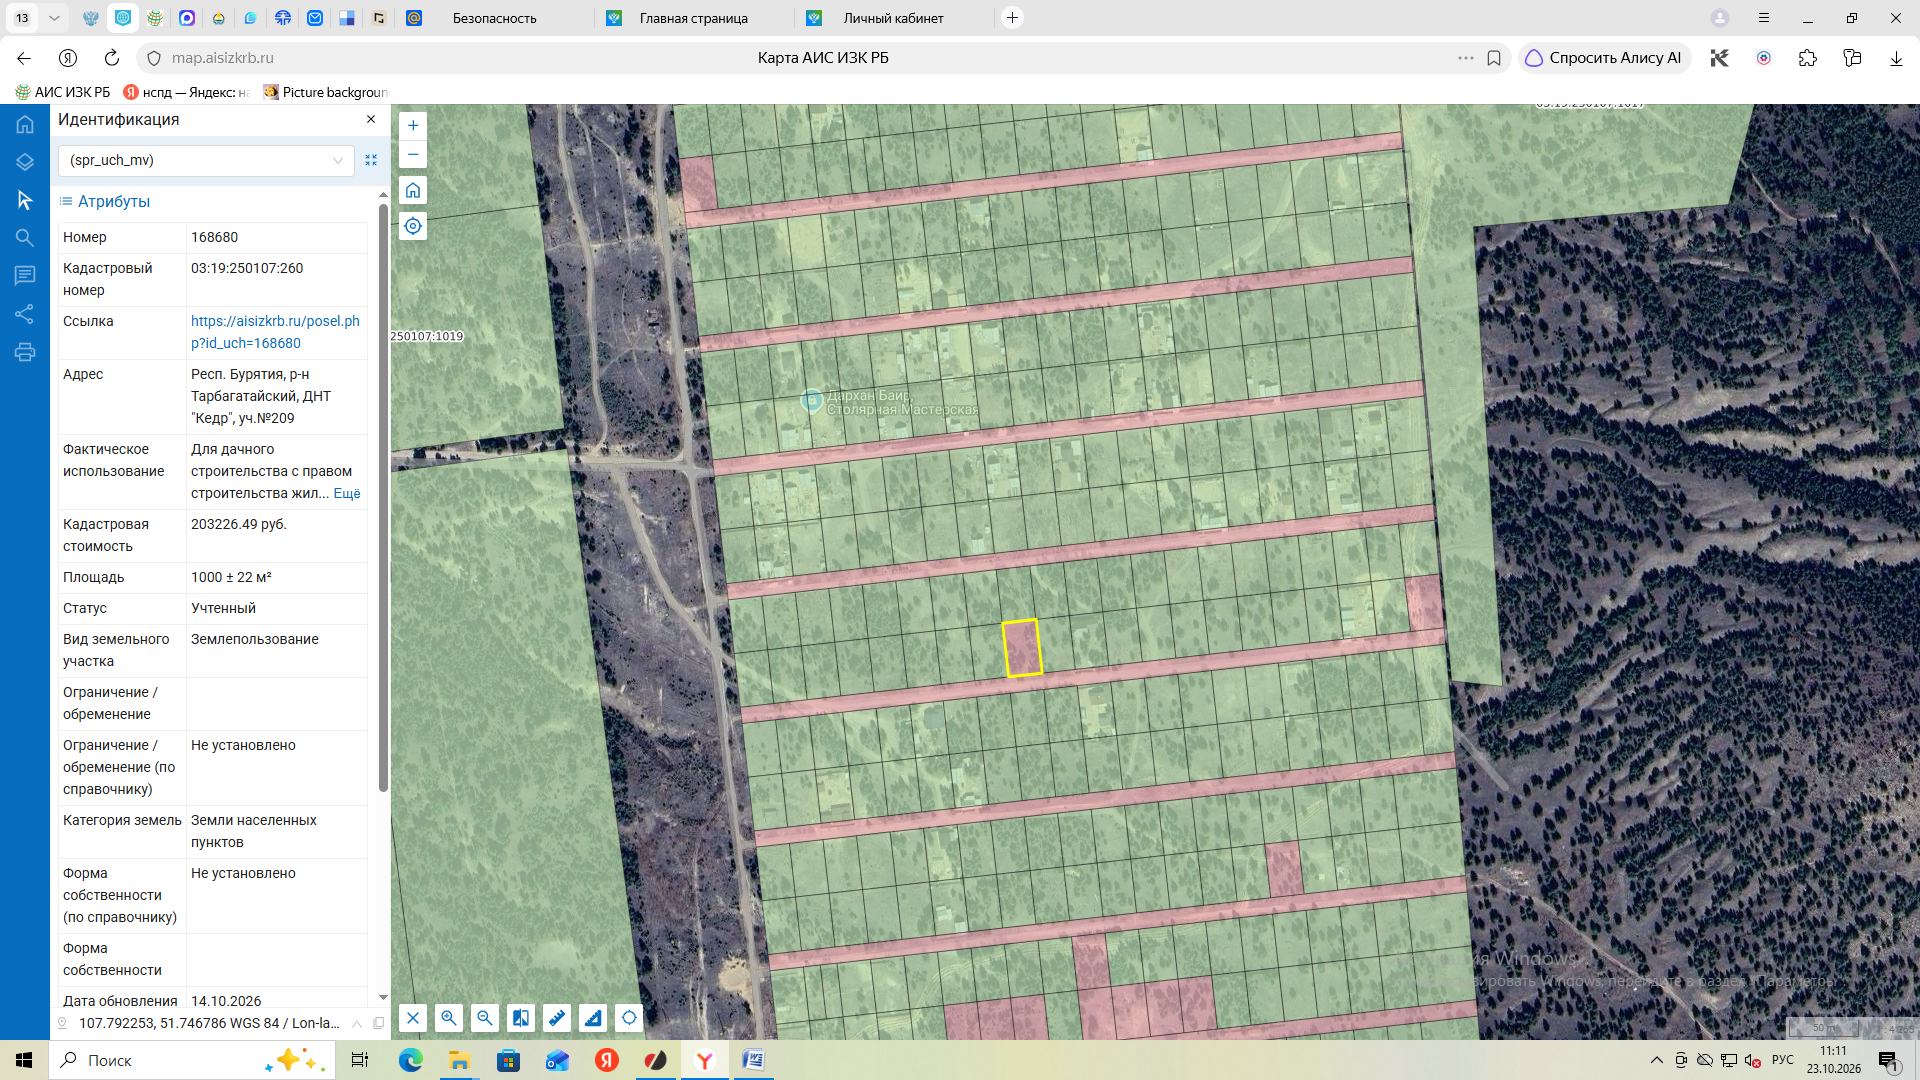Select the ruler distance measure tool
This screenshot has height=1080, width=1920.
click(557, 1018)
